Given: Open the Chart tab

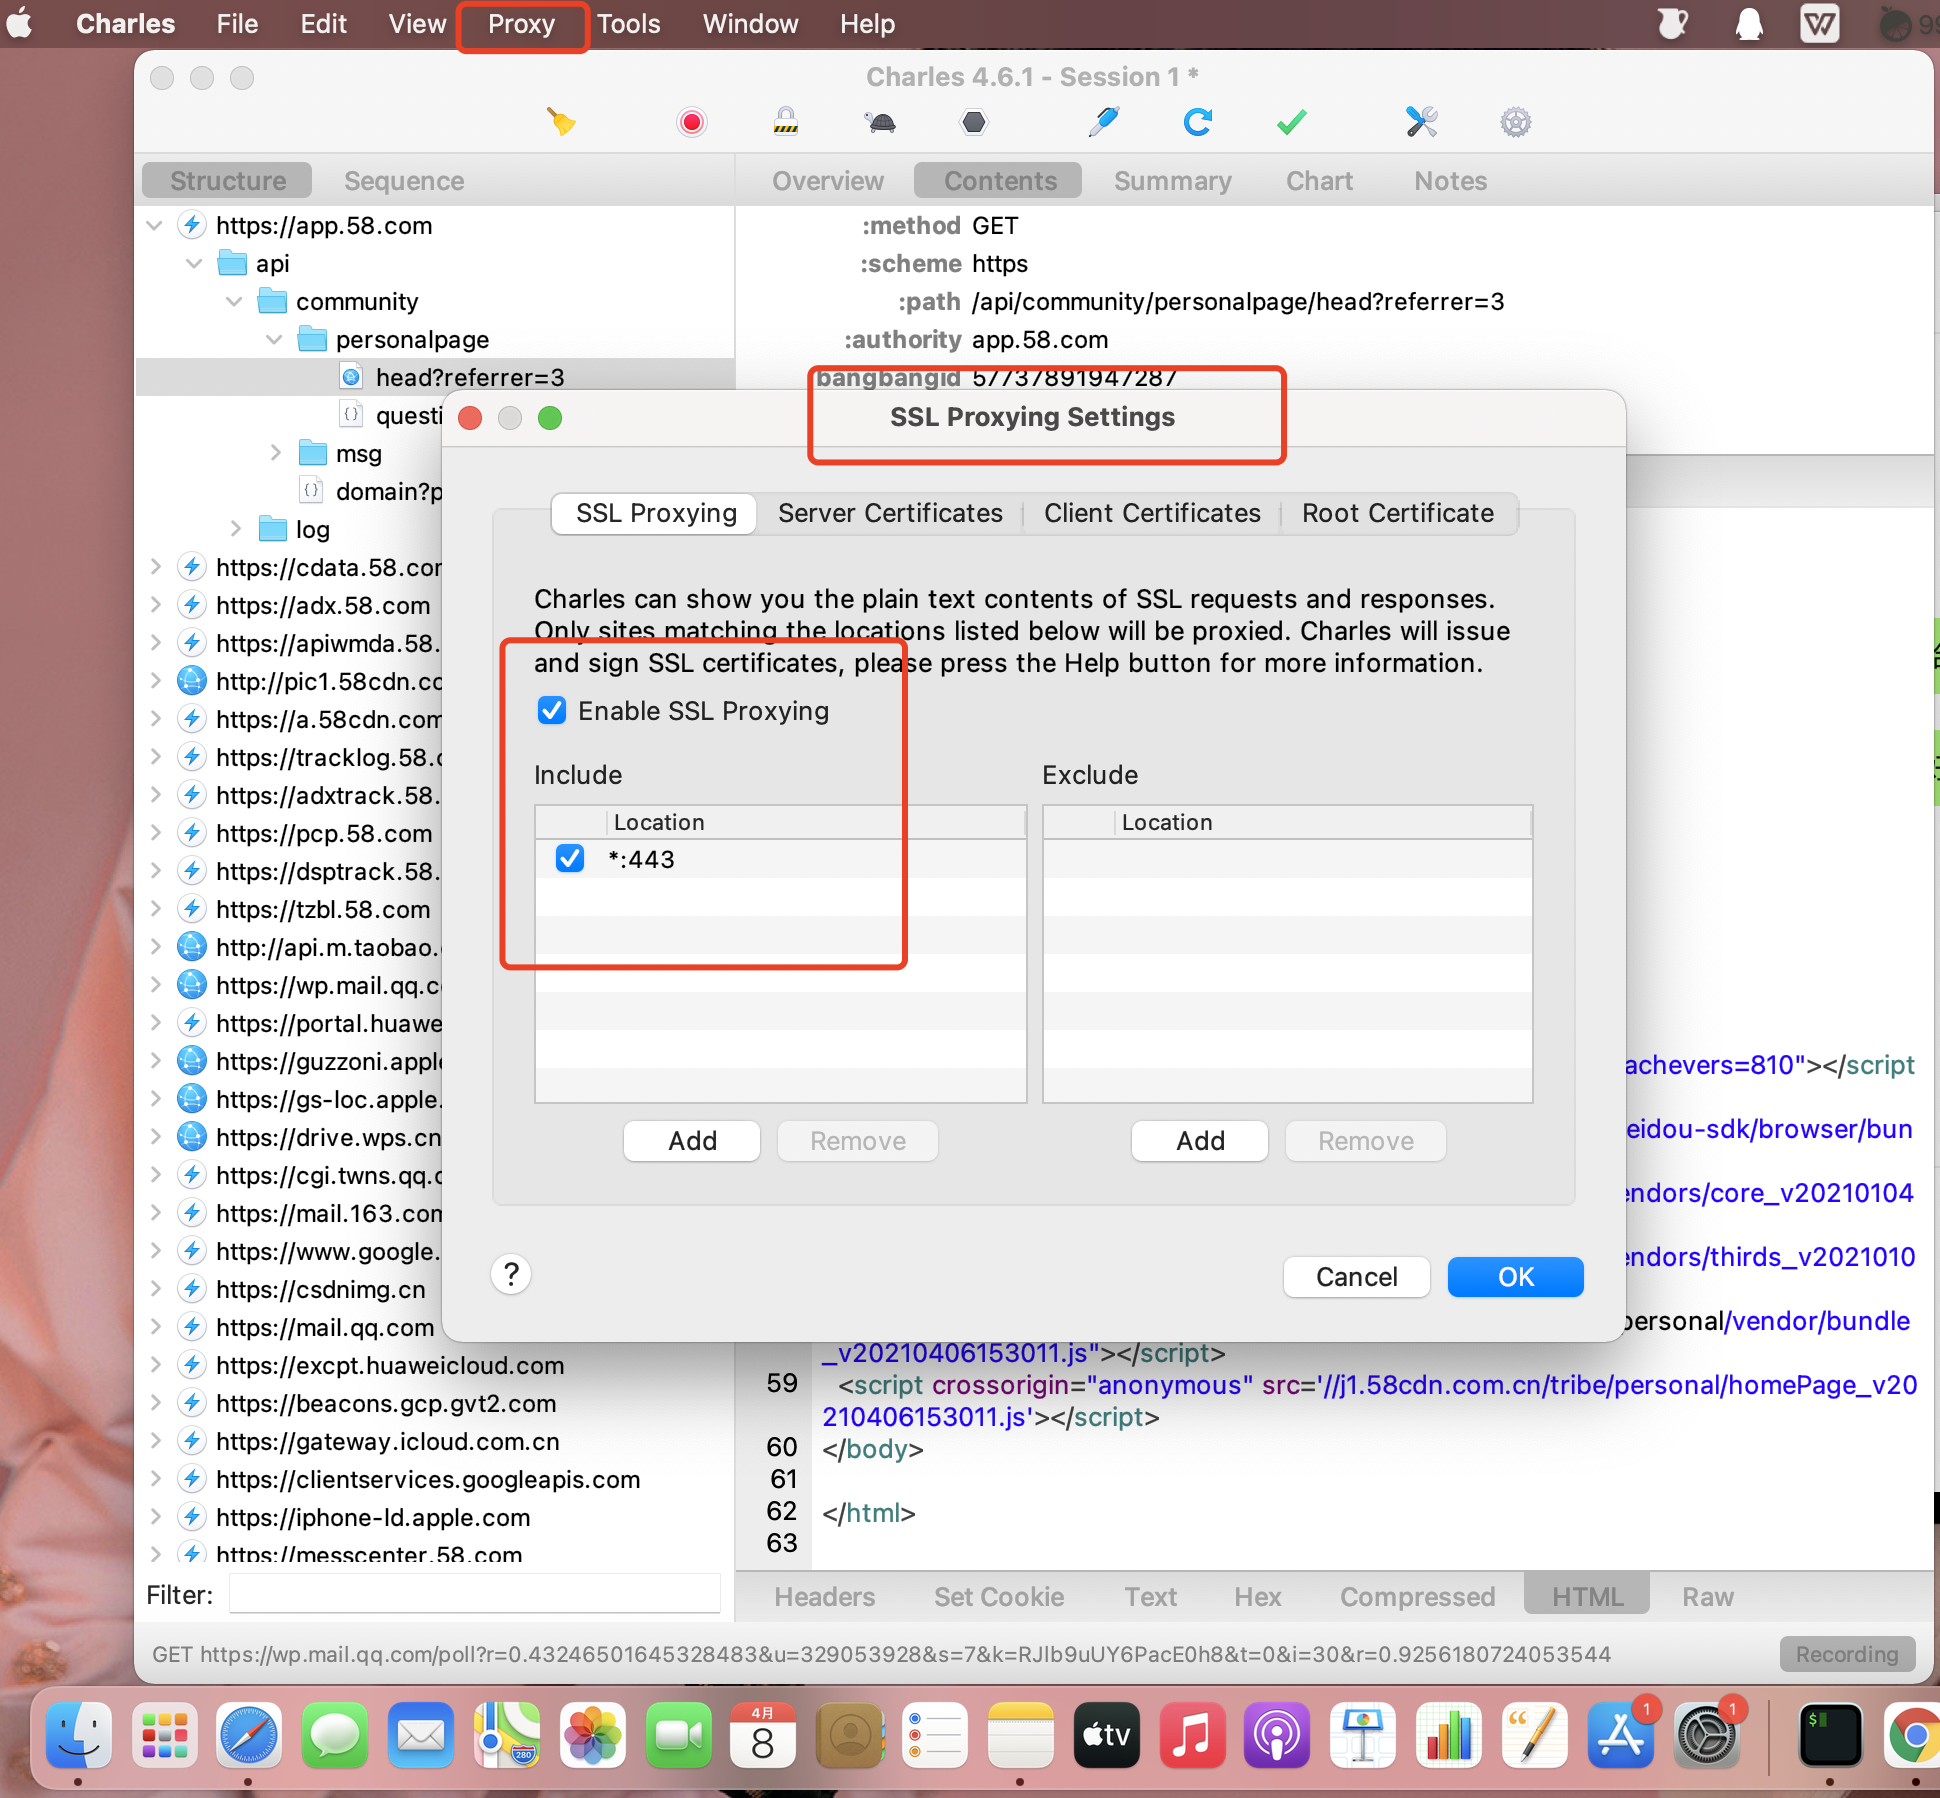Looking at the screenshot, I should tap(1319, 181).
